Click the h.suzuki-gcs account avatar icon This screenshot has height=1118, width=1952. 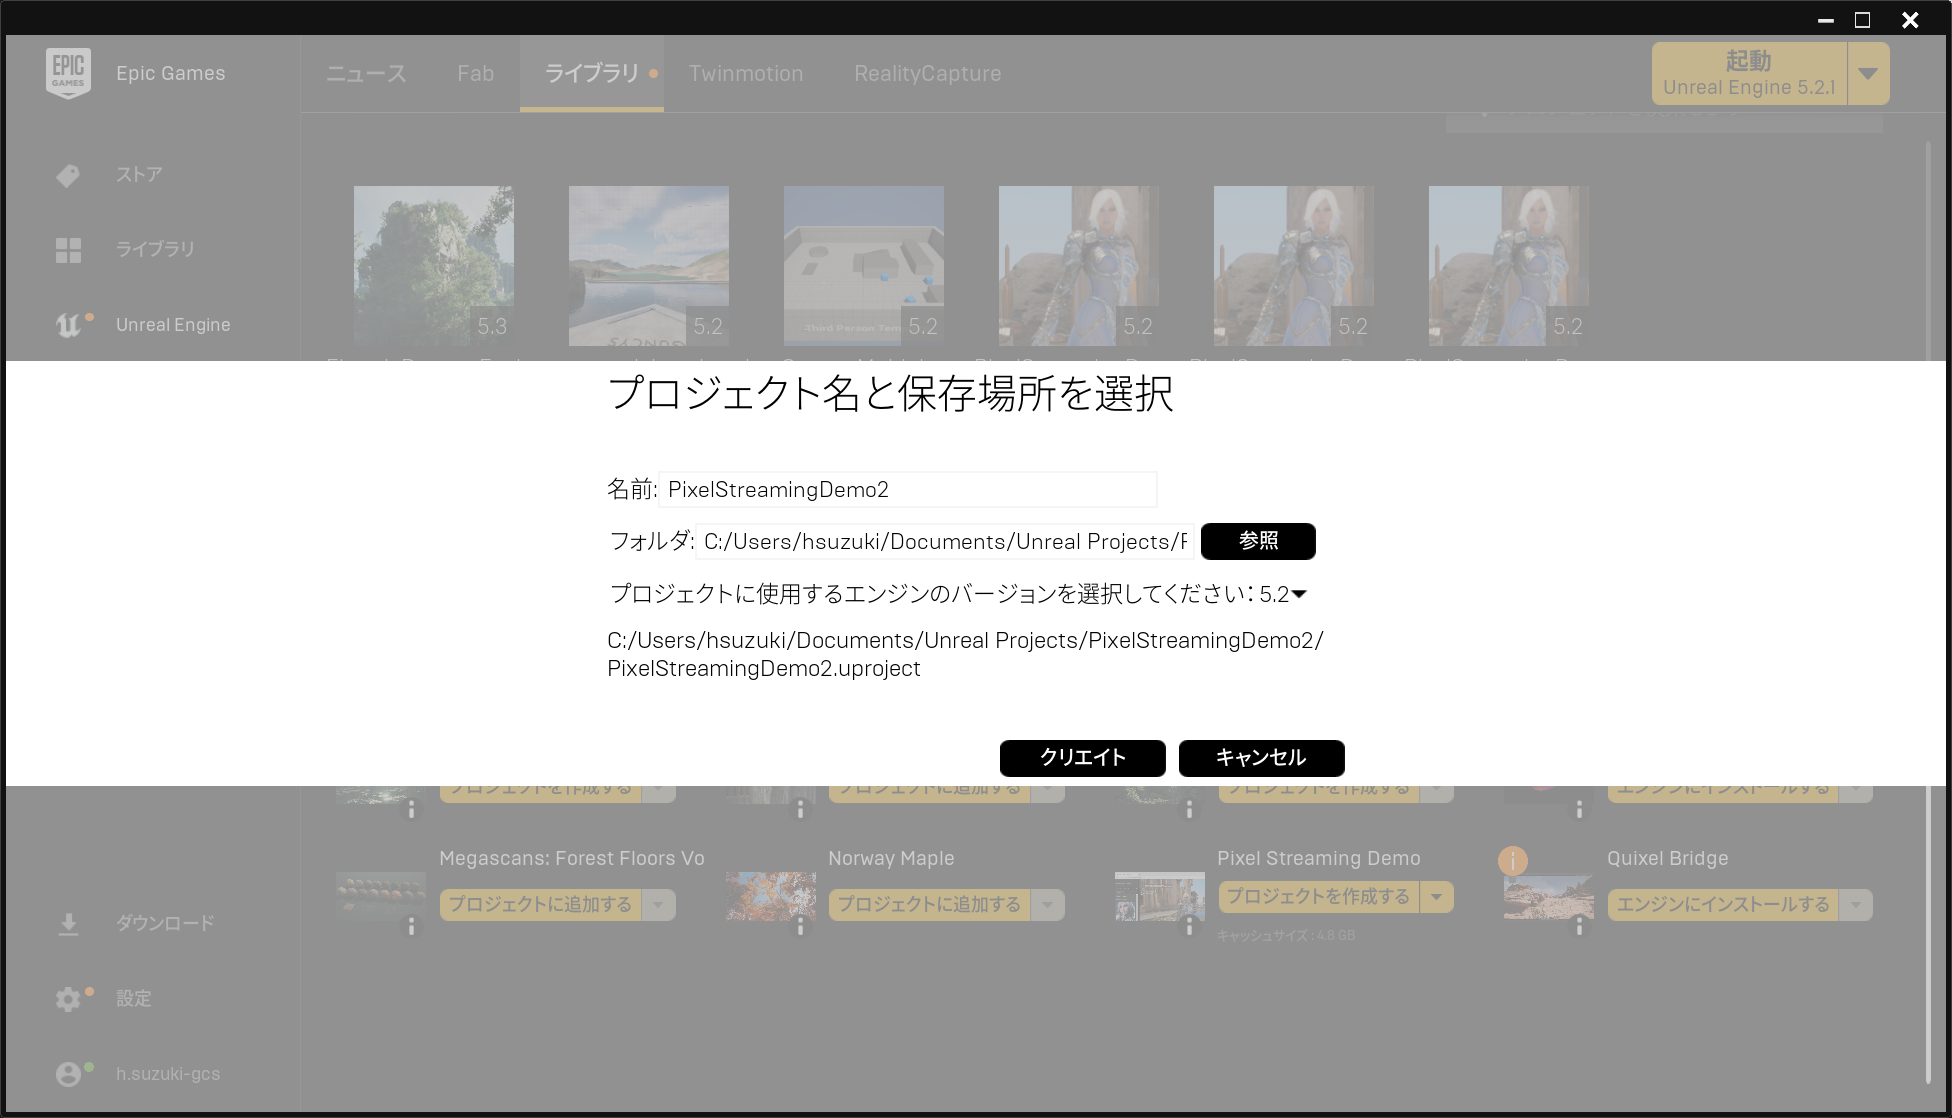tap(68, 1074)
